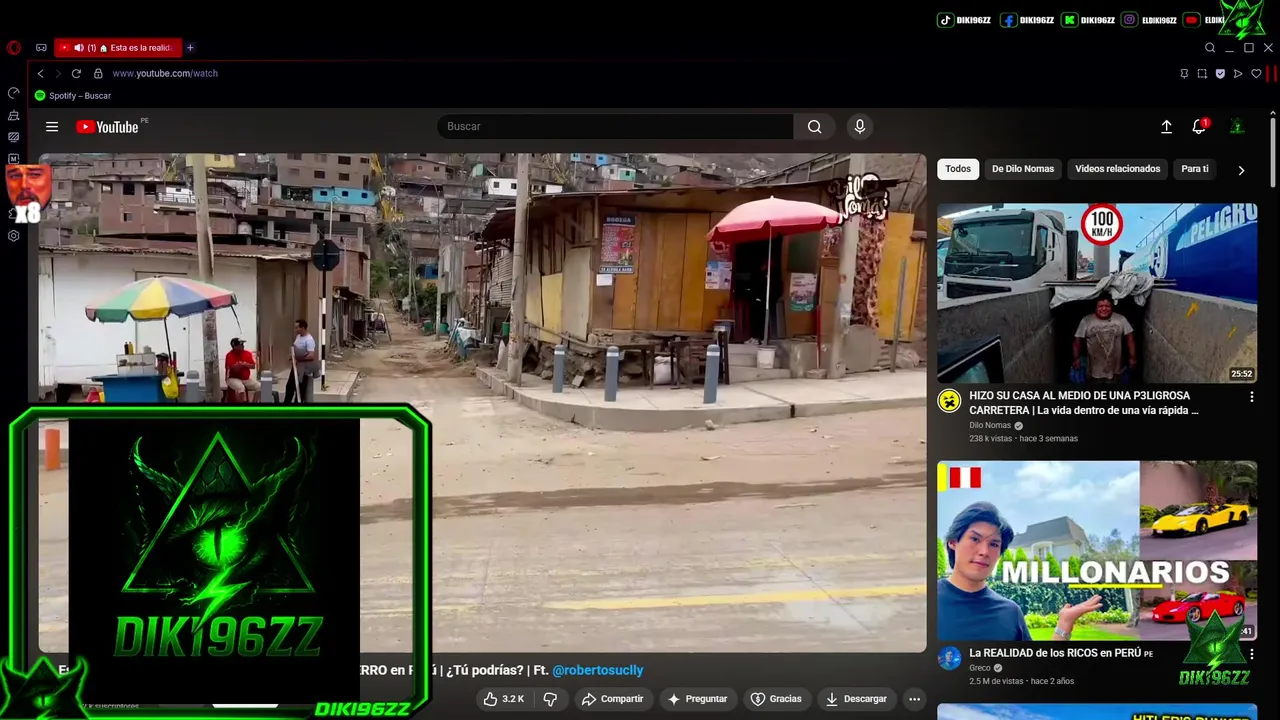Show more filter chips with right chevron
The width and height of the screenshot is (1280, 720).
tap(1241, 170)
